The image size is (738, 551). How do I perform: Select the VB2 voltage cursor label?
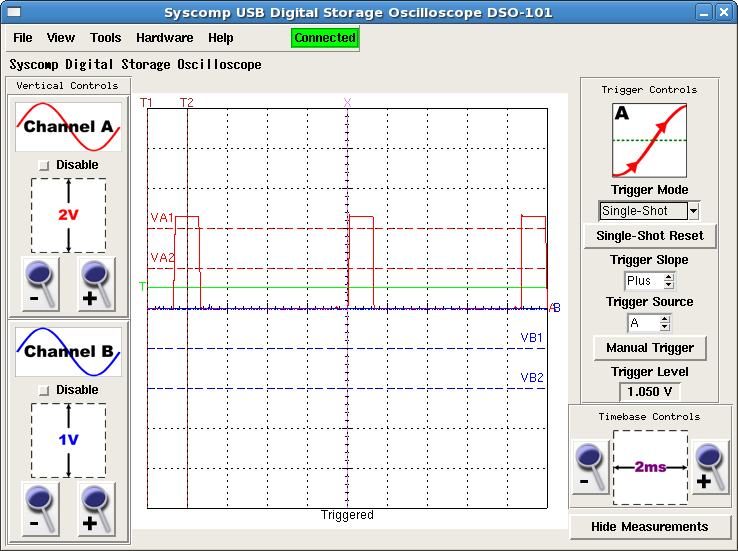pos(532,378)
